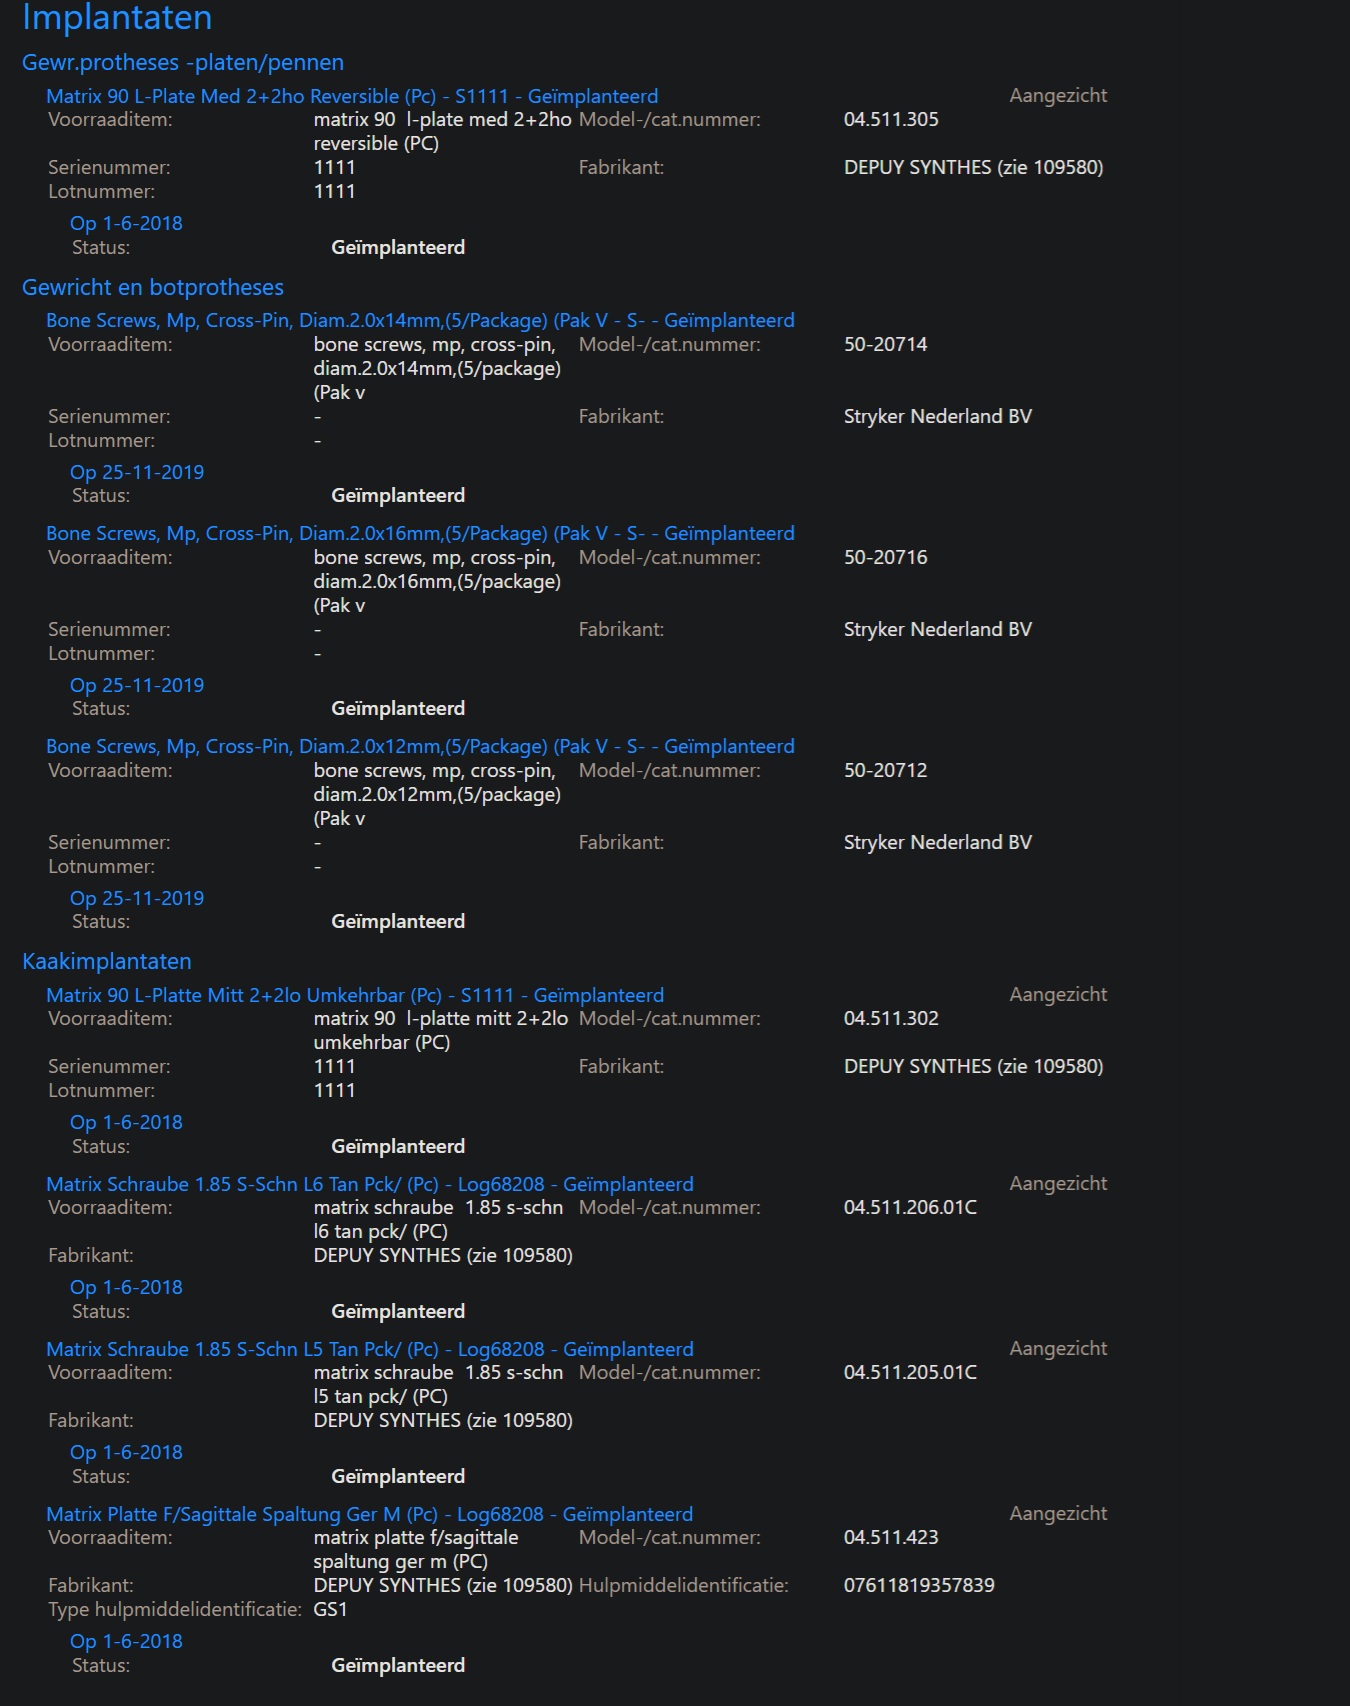Open the Implantaten heading
This screenshot has width=1350, height=1706.
point(117,17)
